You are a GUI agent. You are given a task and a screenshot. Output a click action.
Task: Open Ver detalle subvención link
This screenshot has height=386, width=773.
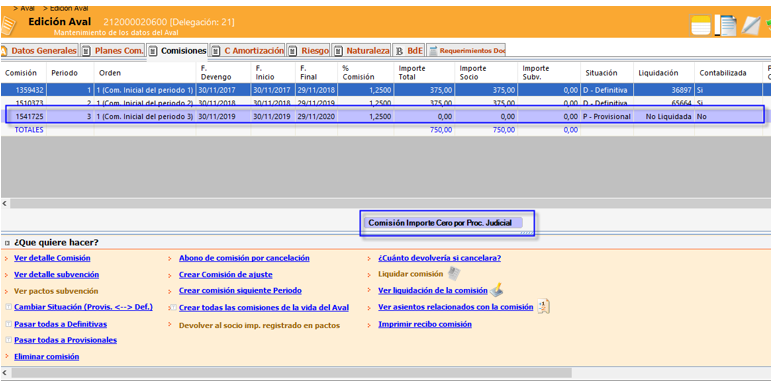pos(57,275)
